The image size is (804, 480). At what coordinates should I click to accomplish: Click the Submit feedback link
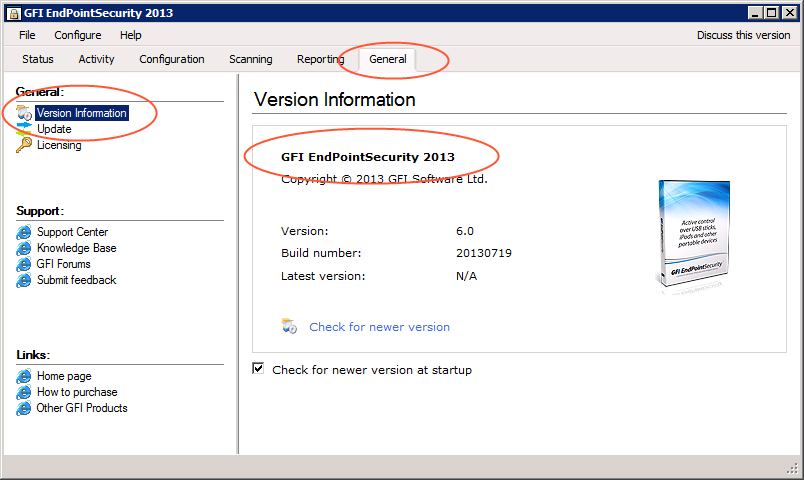pyautogui.click(x=77, y=279)
